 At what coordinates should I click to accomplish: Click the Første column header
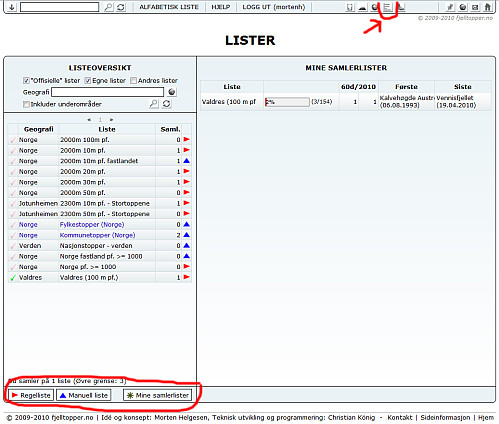[406, 87]
